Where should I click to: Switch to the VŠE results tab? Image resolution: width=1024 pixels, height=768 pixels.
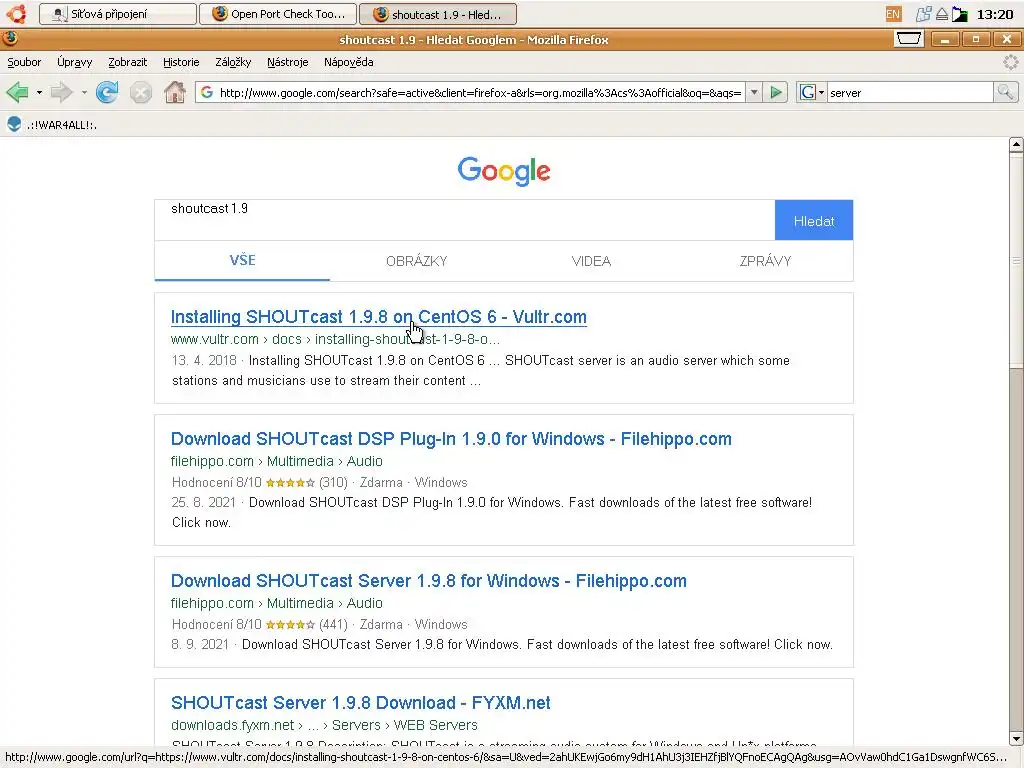point(242,261)
